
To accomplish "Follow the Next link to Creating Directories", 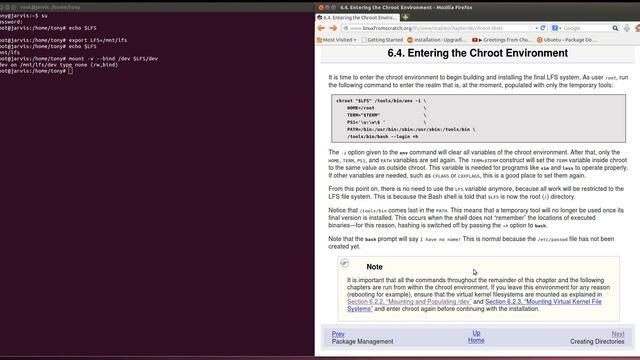I will tap(618, 334).
